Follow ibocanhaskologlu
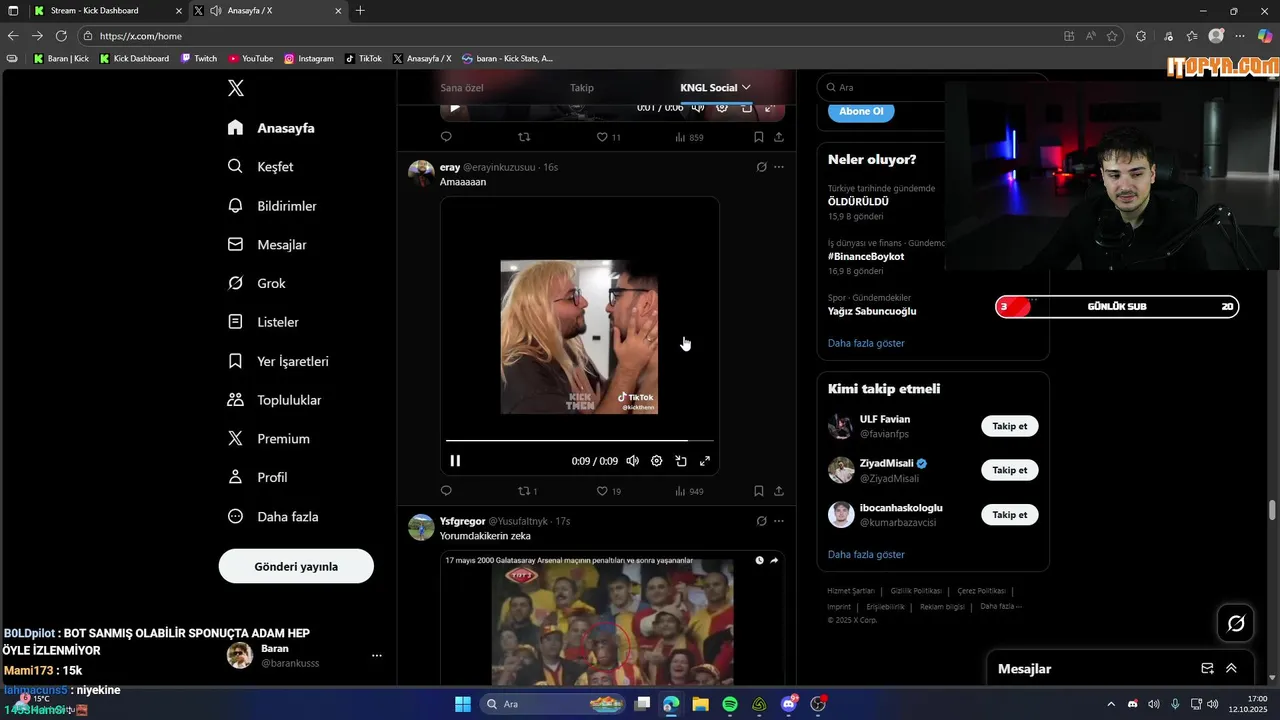This screenshot has width=1280, height=720. coord(1010,515)
